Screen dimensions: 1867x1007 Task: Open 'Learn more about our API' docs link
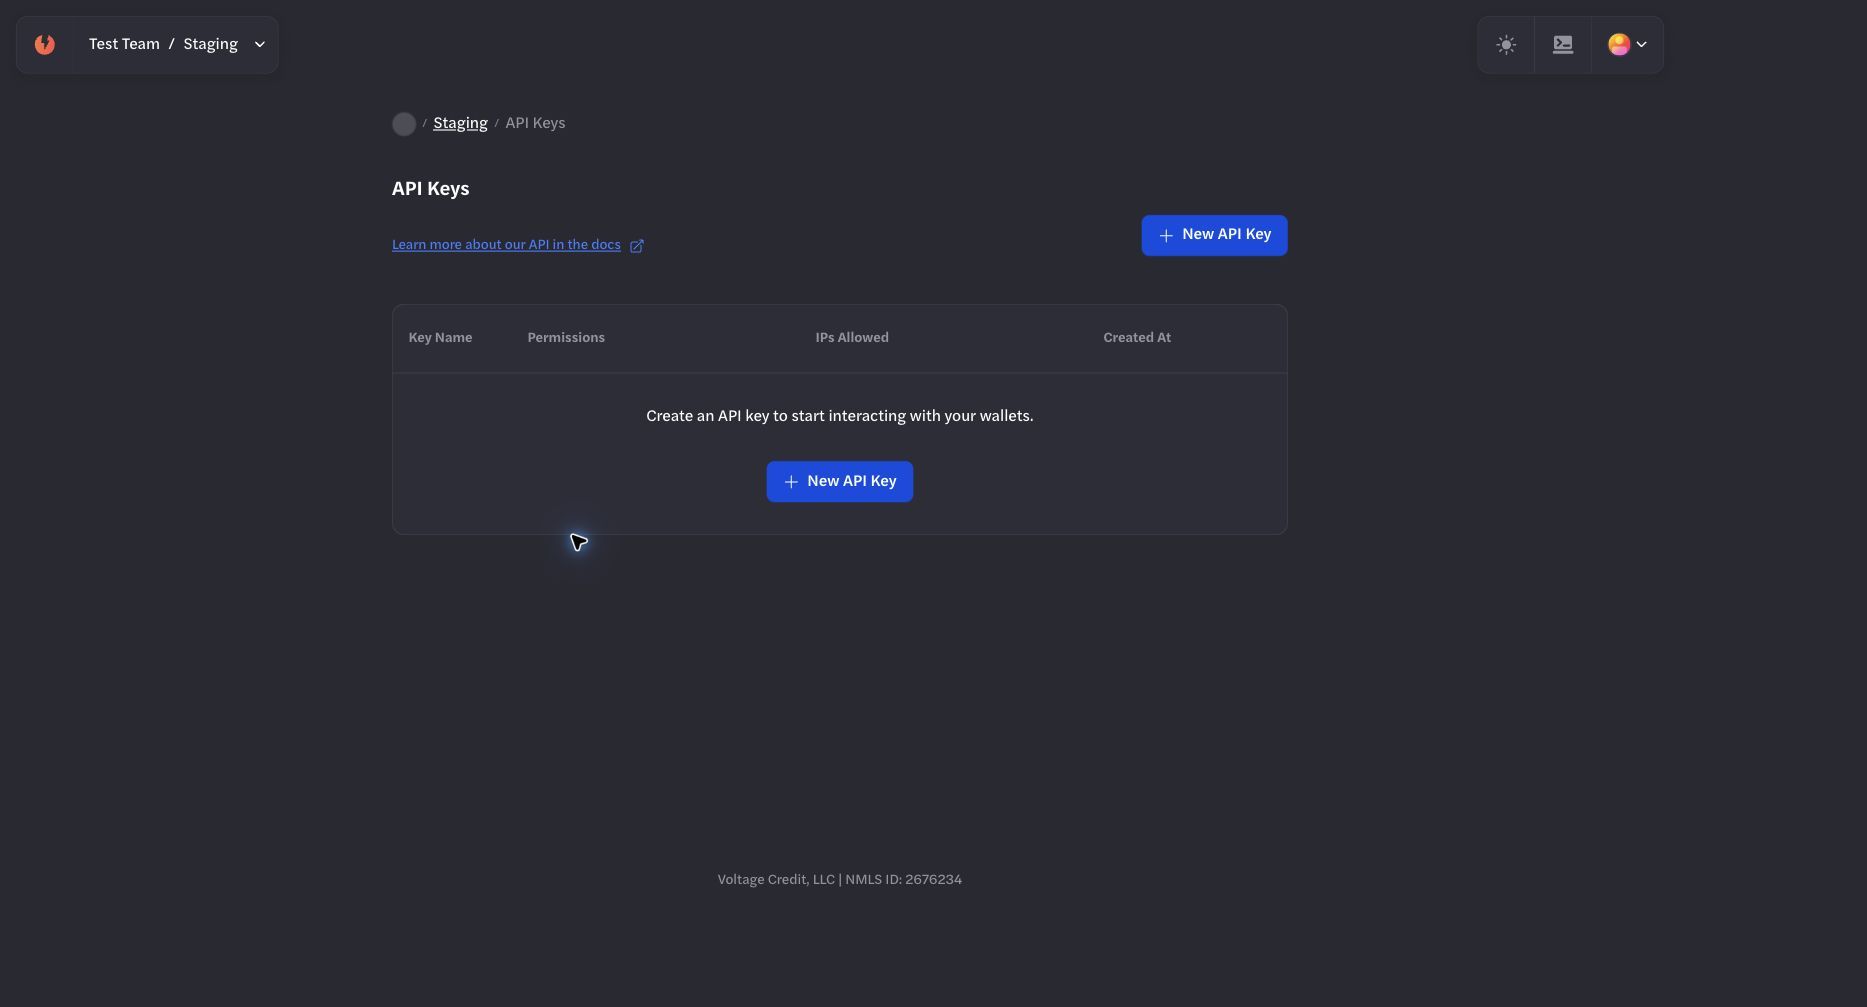[506, 245]
